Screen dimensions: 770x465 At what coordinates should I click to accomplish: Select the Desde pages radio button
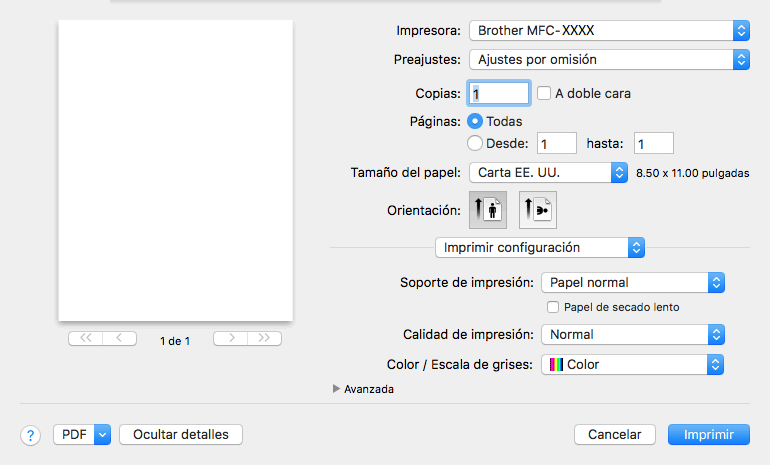pyautogui.click(x=475, y=143)
